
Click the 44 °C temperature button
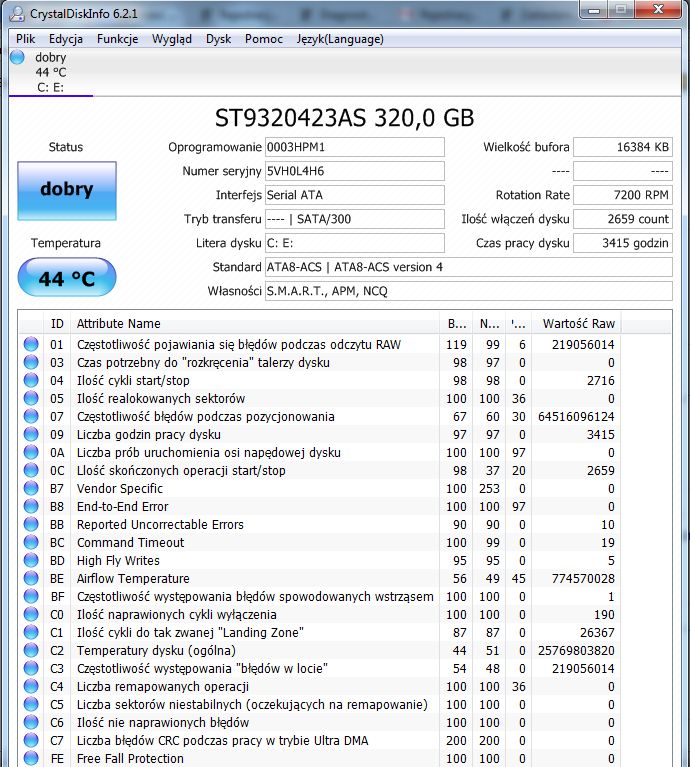67,277
